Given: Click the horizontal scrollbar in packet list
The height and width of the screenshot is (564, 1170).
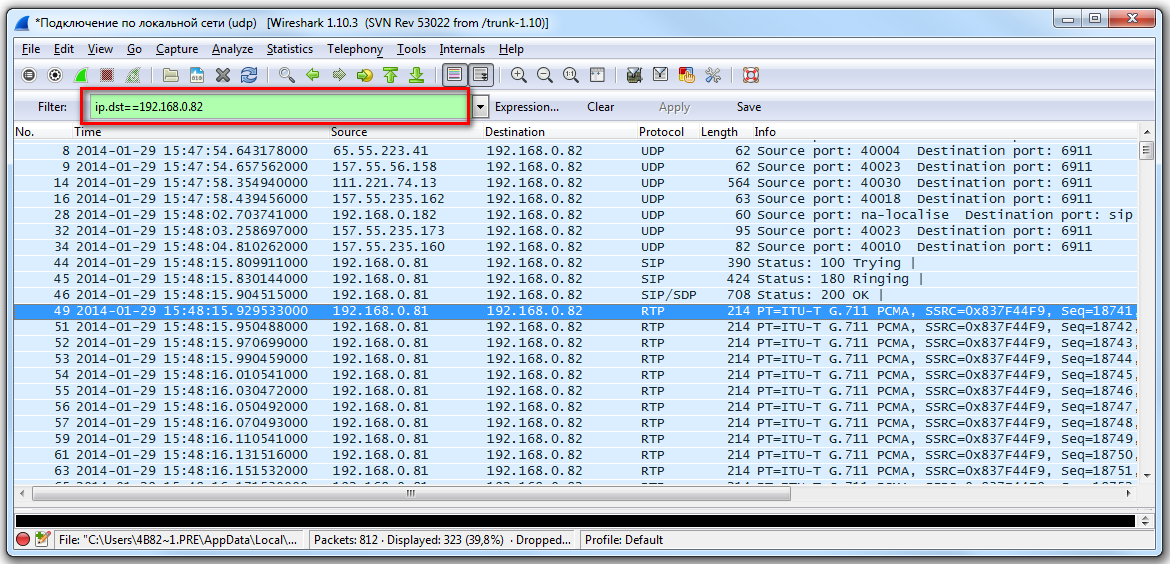Looking at the screenshot, I should [410, 493].
